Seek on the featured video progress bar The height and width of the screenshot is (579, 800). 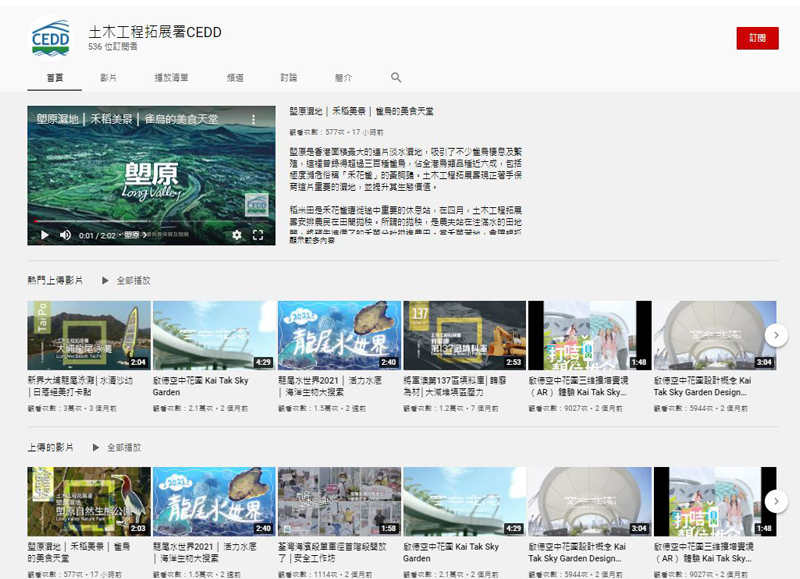click(150, 222)
